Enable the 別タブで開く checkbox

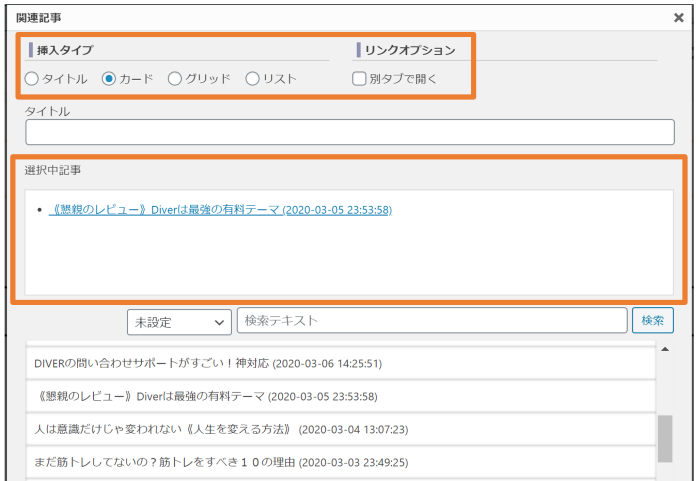tap(360, 79)
